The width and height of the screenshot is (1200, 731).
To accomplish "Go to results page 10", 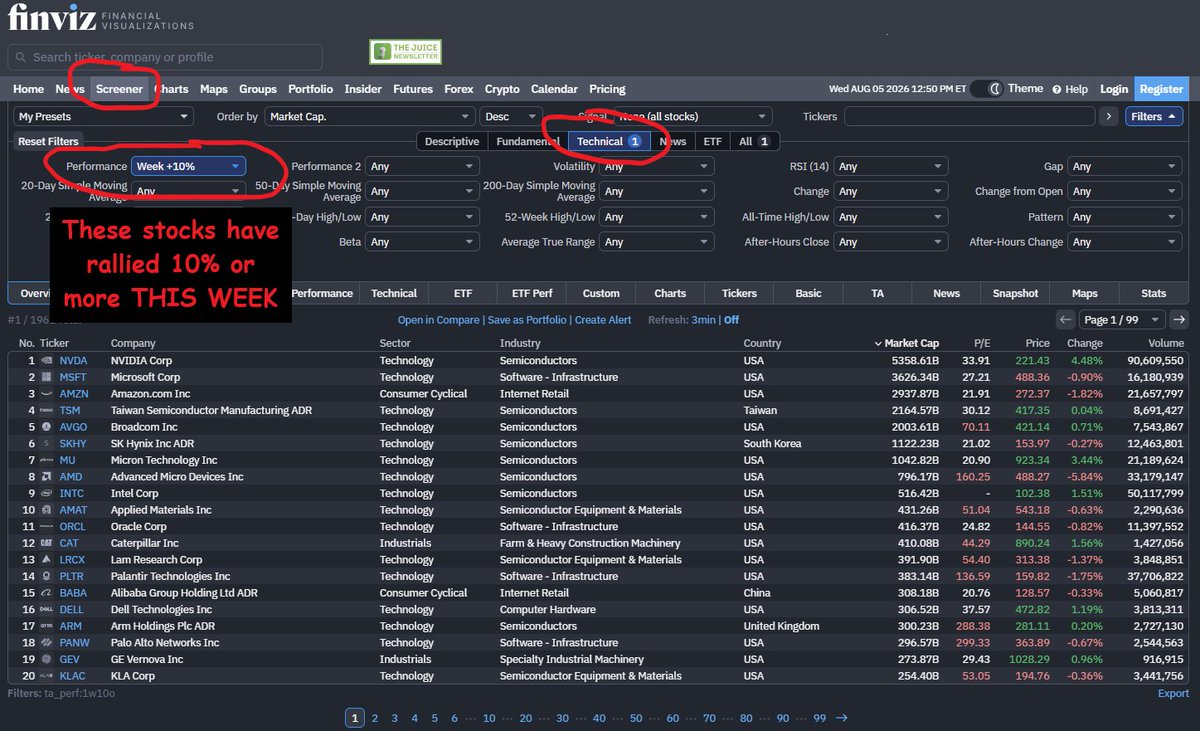I will click(489, 718).
